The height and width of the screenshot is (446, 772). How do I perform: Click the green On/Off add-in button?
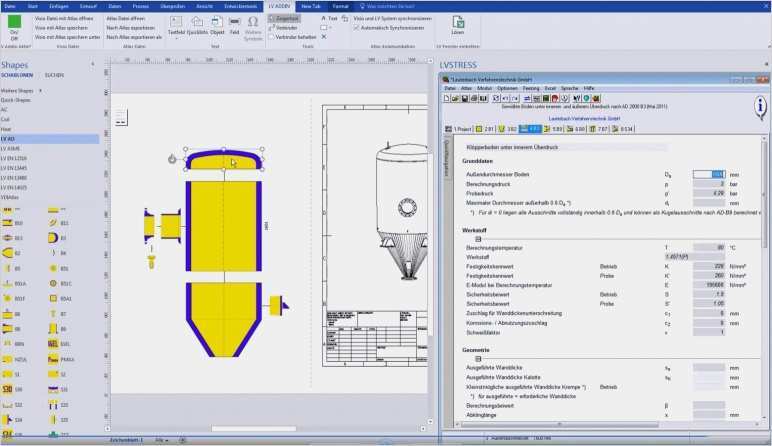pyautogui.click(x=14, y=28)
